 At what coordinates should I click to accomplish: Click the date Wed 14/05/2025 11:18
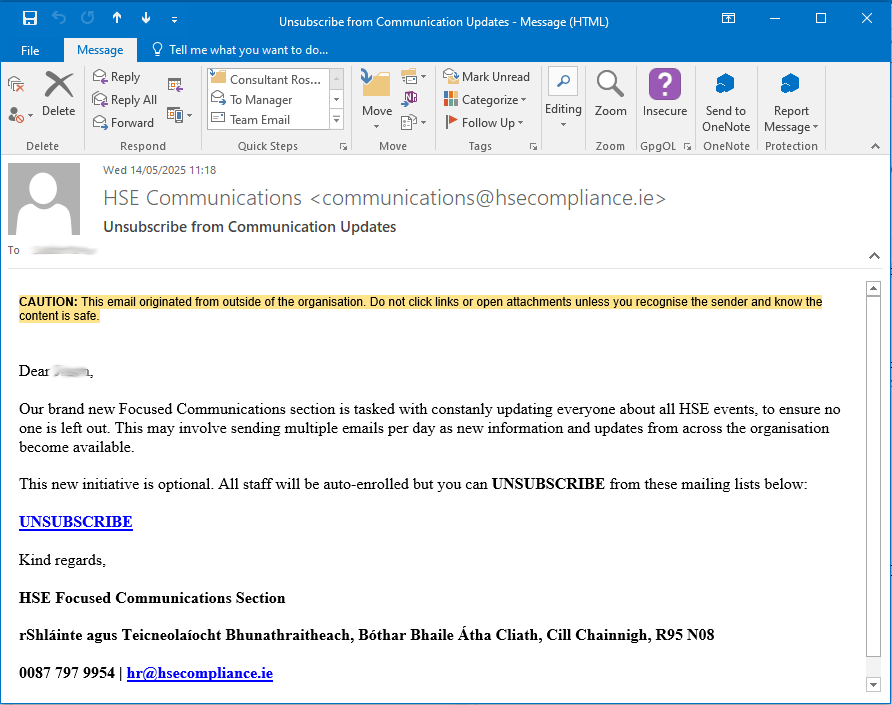(x=159, y=170)
